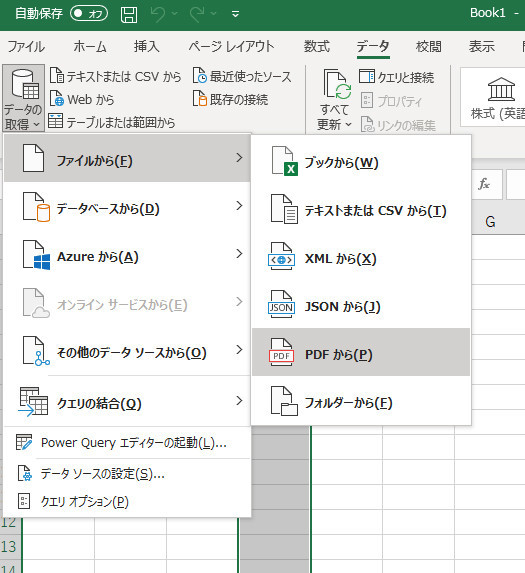The image size is (525, 573).
Task: Click the folder with page icon
Action: (284, 401)
